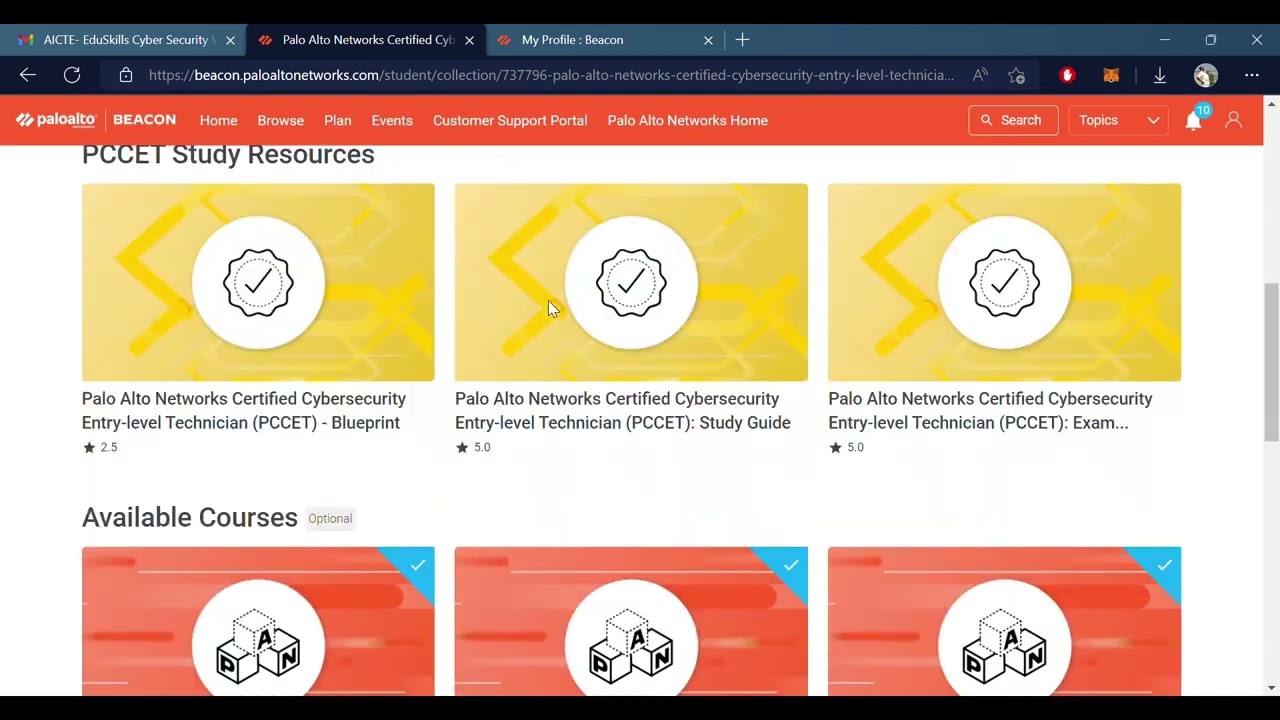
Task: Open notifications bell with 10 badge
Action: tap(1193, 120)
